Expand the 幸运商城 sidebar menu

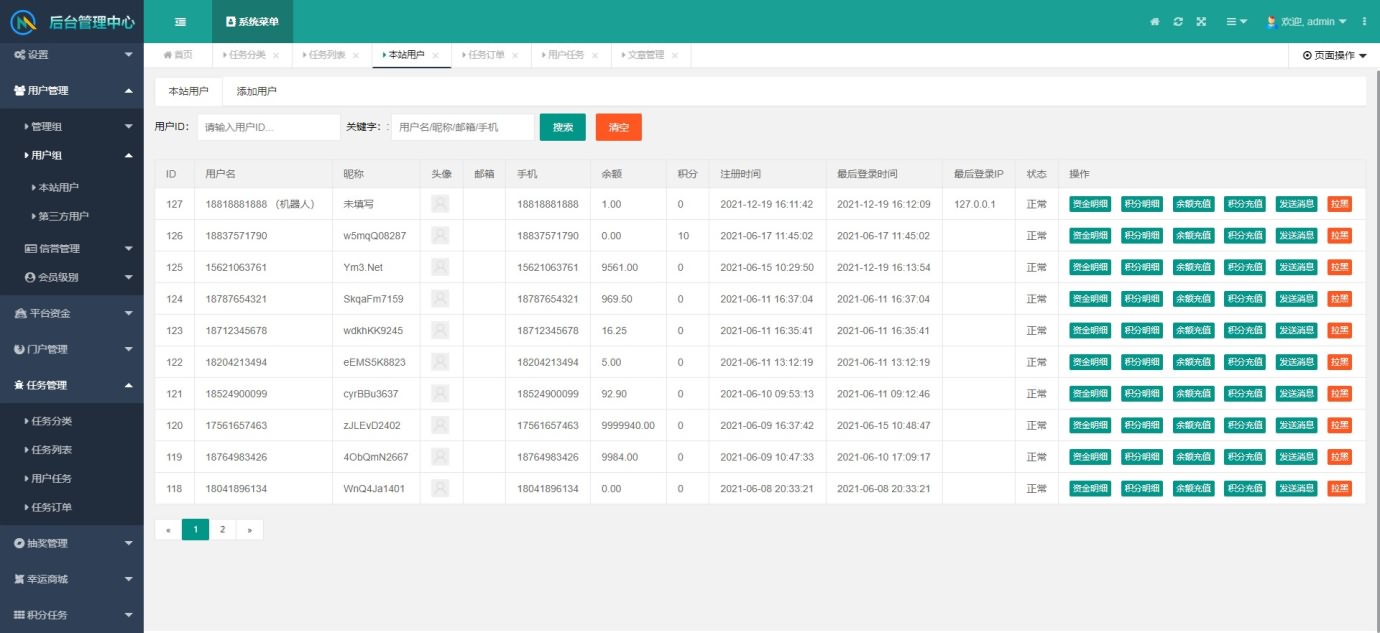tap(72, 579)
